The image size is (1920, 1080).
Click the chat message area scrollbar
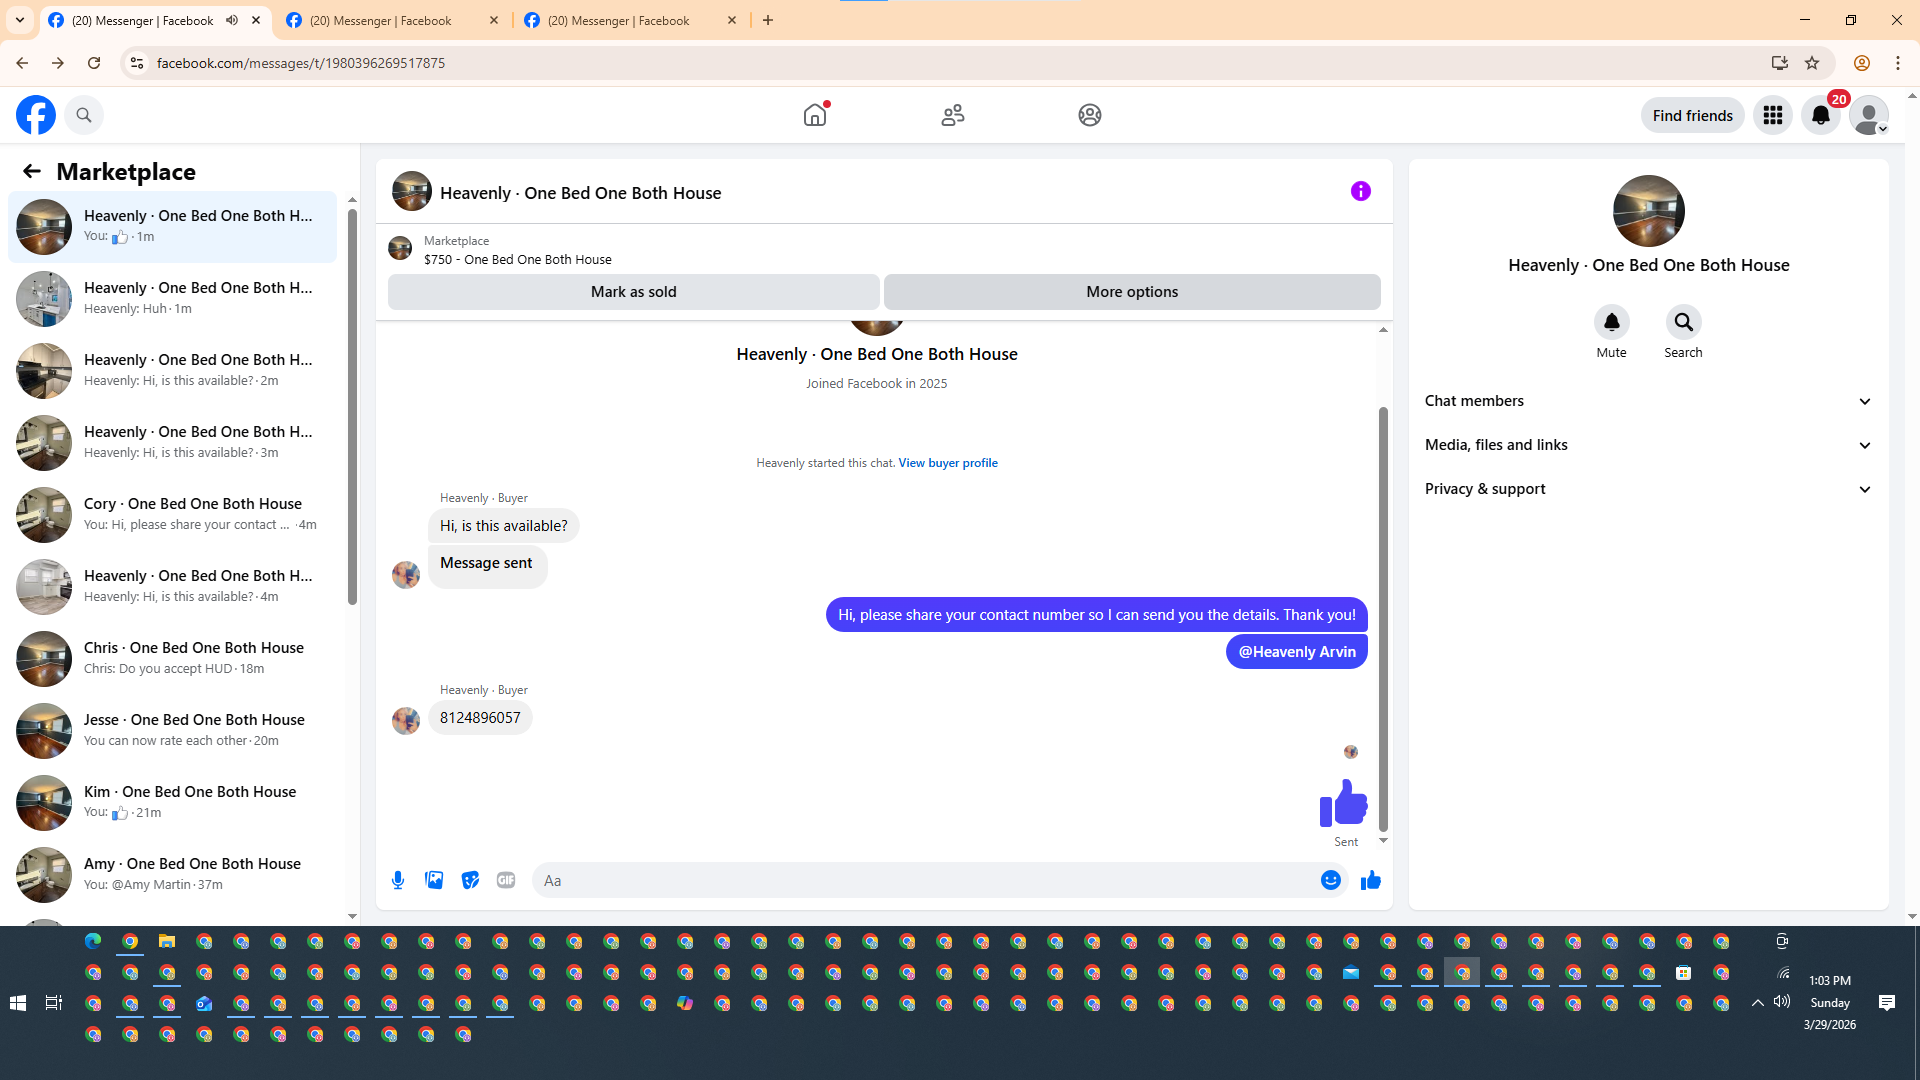pyautogui.click(x=1383, y=620)
